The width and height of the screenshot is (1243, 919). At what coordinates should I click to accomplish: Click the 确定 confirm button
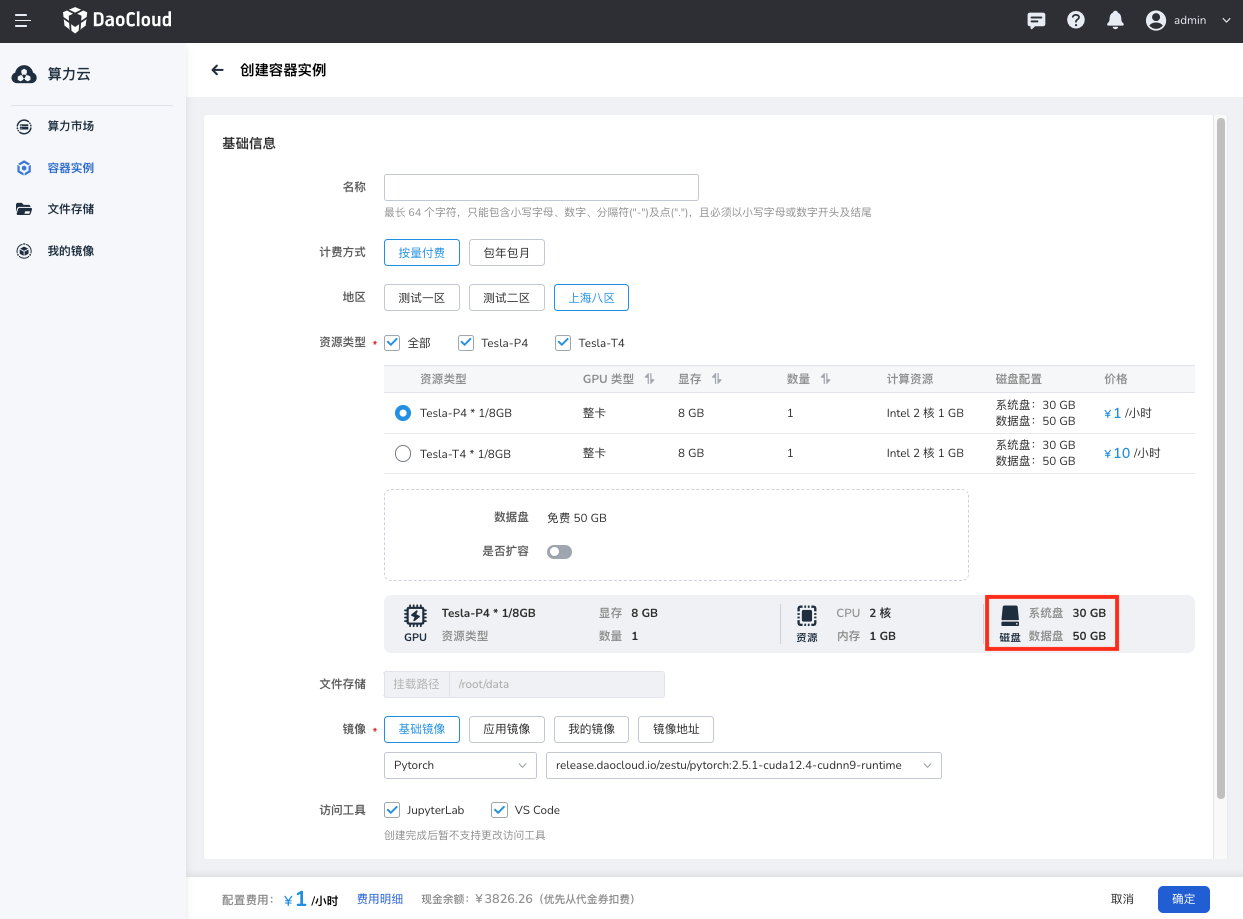[1183, 899]
